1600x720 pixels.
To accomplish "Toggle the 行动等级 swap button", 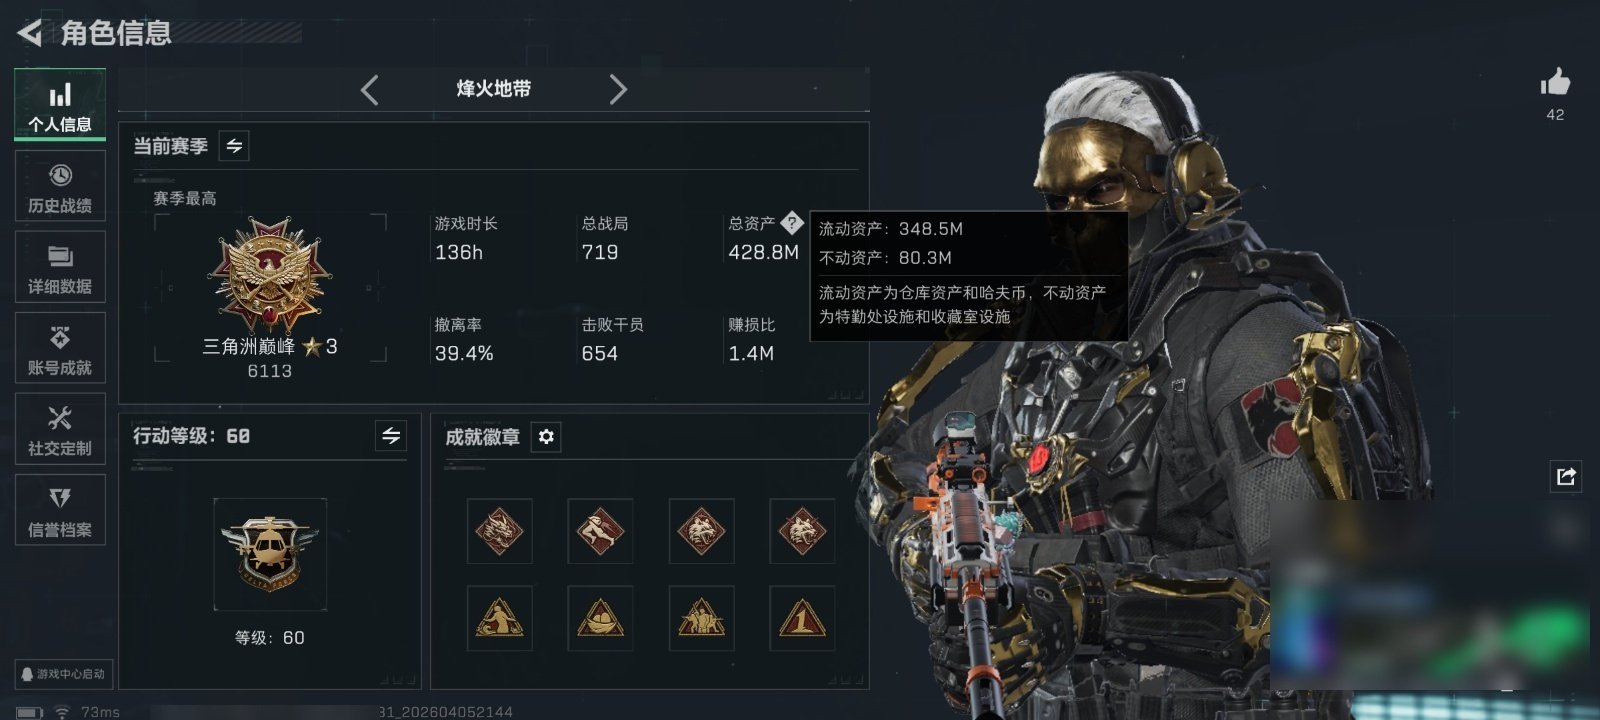I will point(391,436).
